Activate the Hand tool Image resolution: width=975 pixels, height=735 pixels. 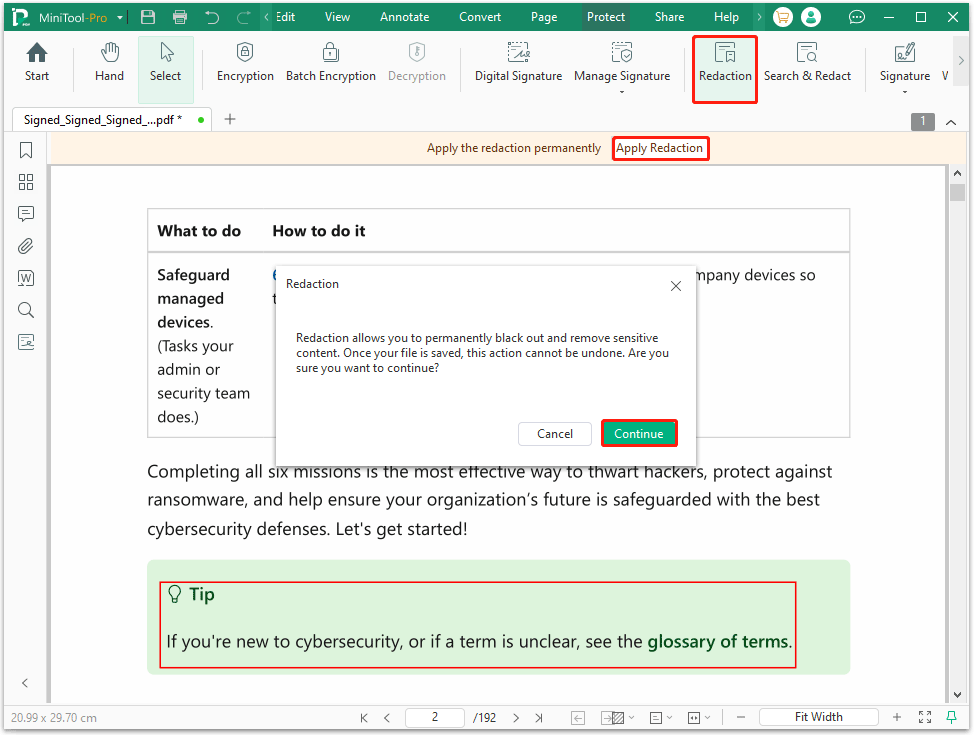tap(109, 62)
